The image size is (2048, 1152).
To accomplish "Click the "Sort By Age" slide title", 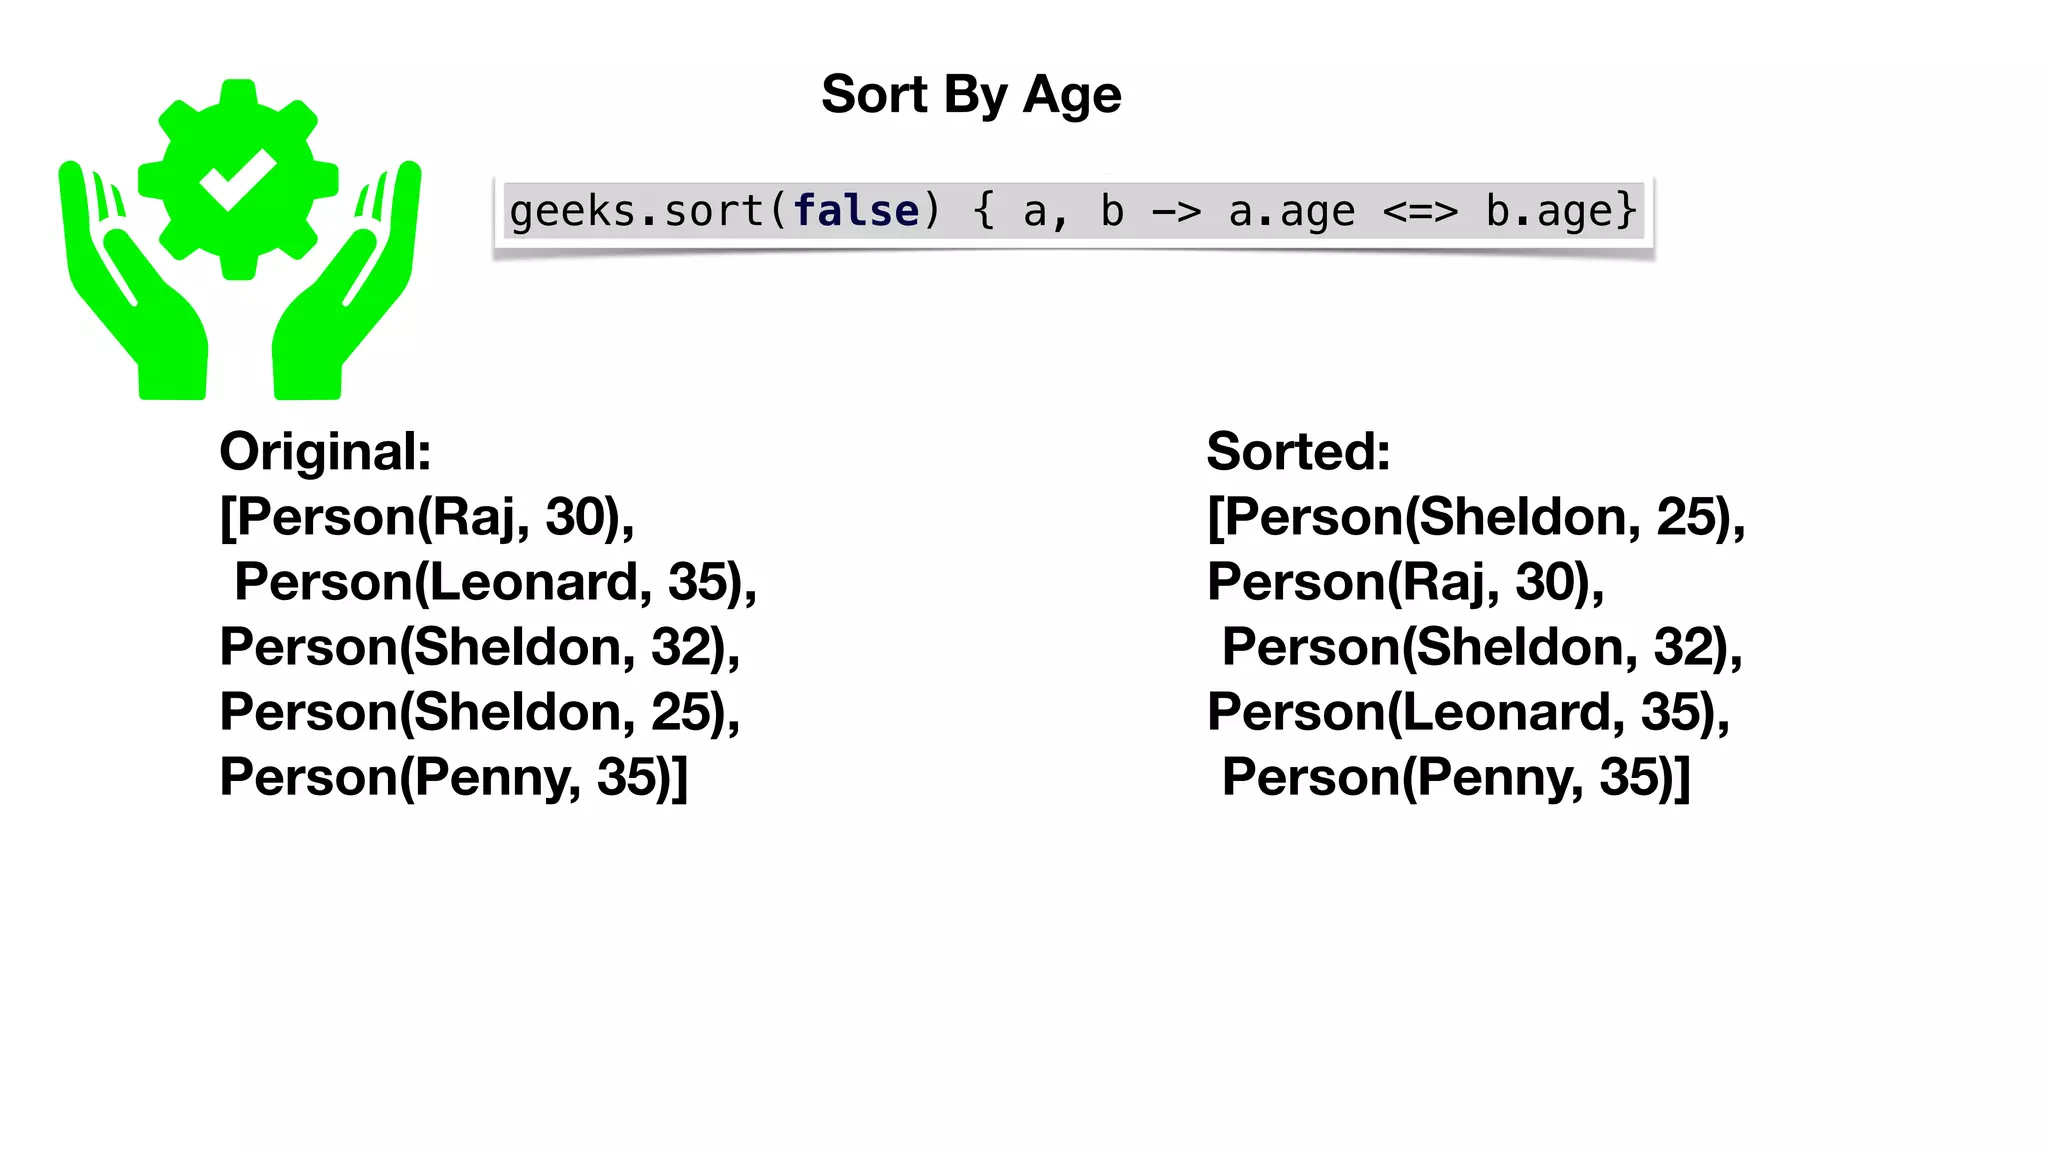I will tap(971, 95).
